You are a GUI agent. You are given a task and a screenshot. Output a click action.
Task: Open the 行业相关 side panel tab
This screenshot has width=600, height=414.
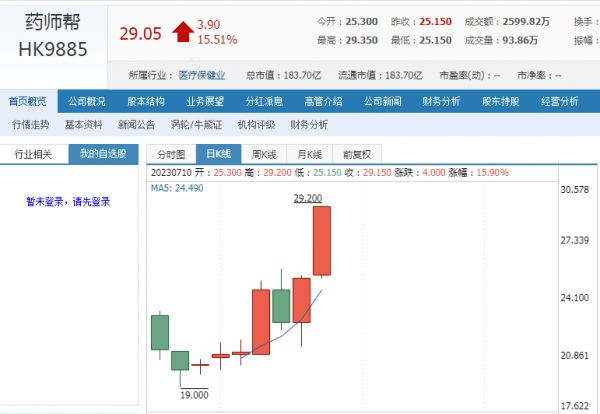tap(33, 154)
